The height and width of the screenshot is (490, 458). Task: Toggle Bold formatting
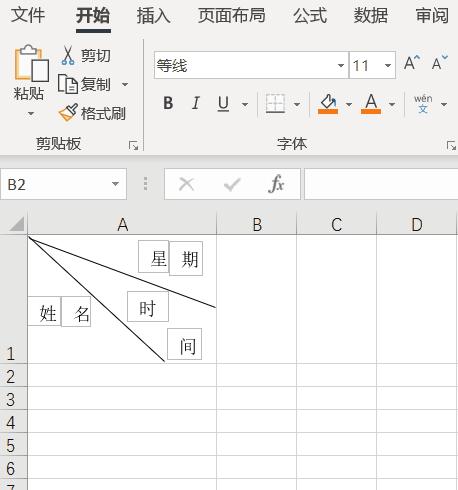168,103
